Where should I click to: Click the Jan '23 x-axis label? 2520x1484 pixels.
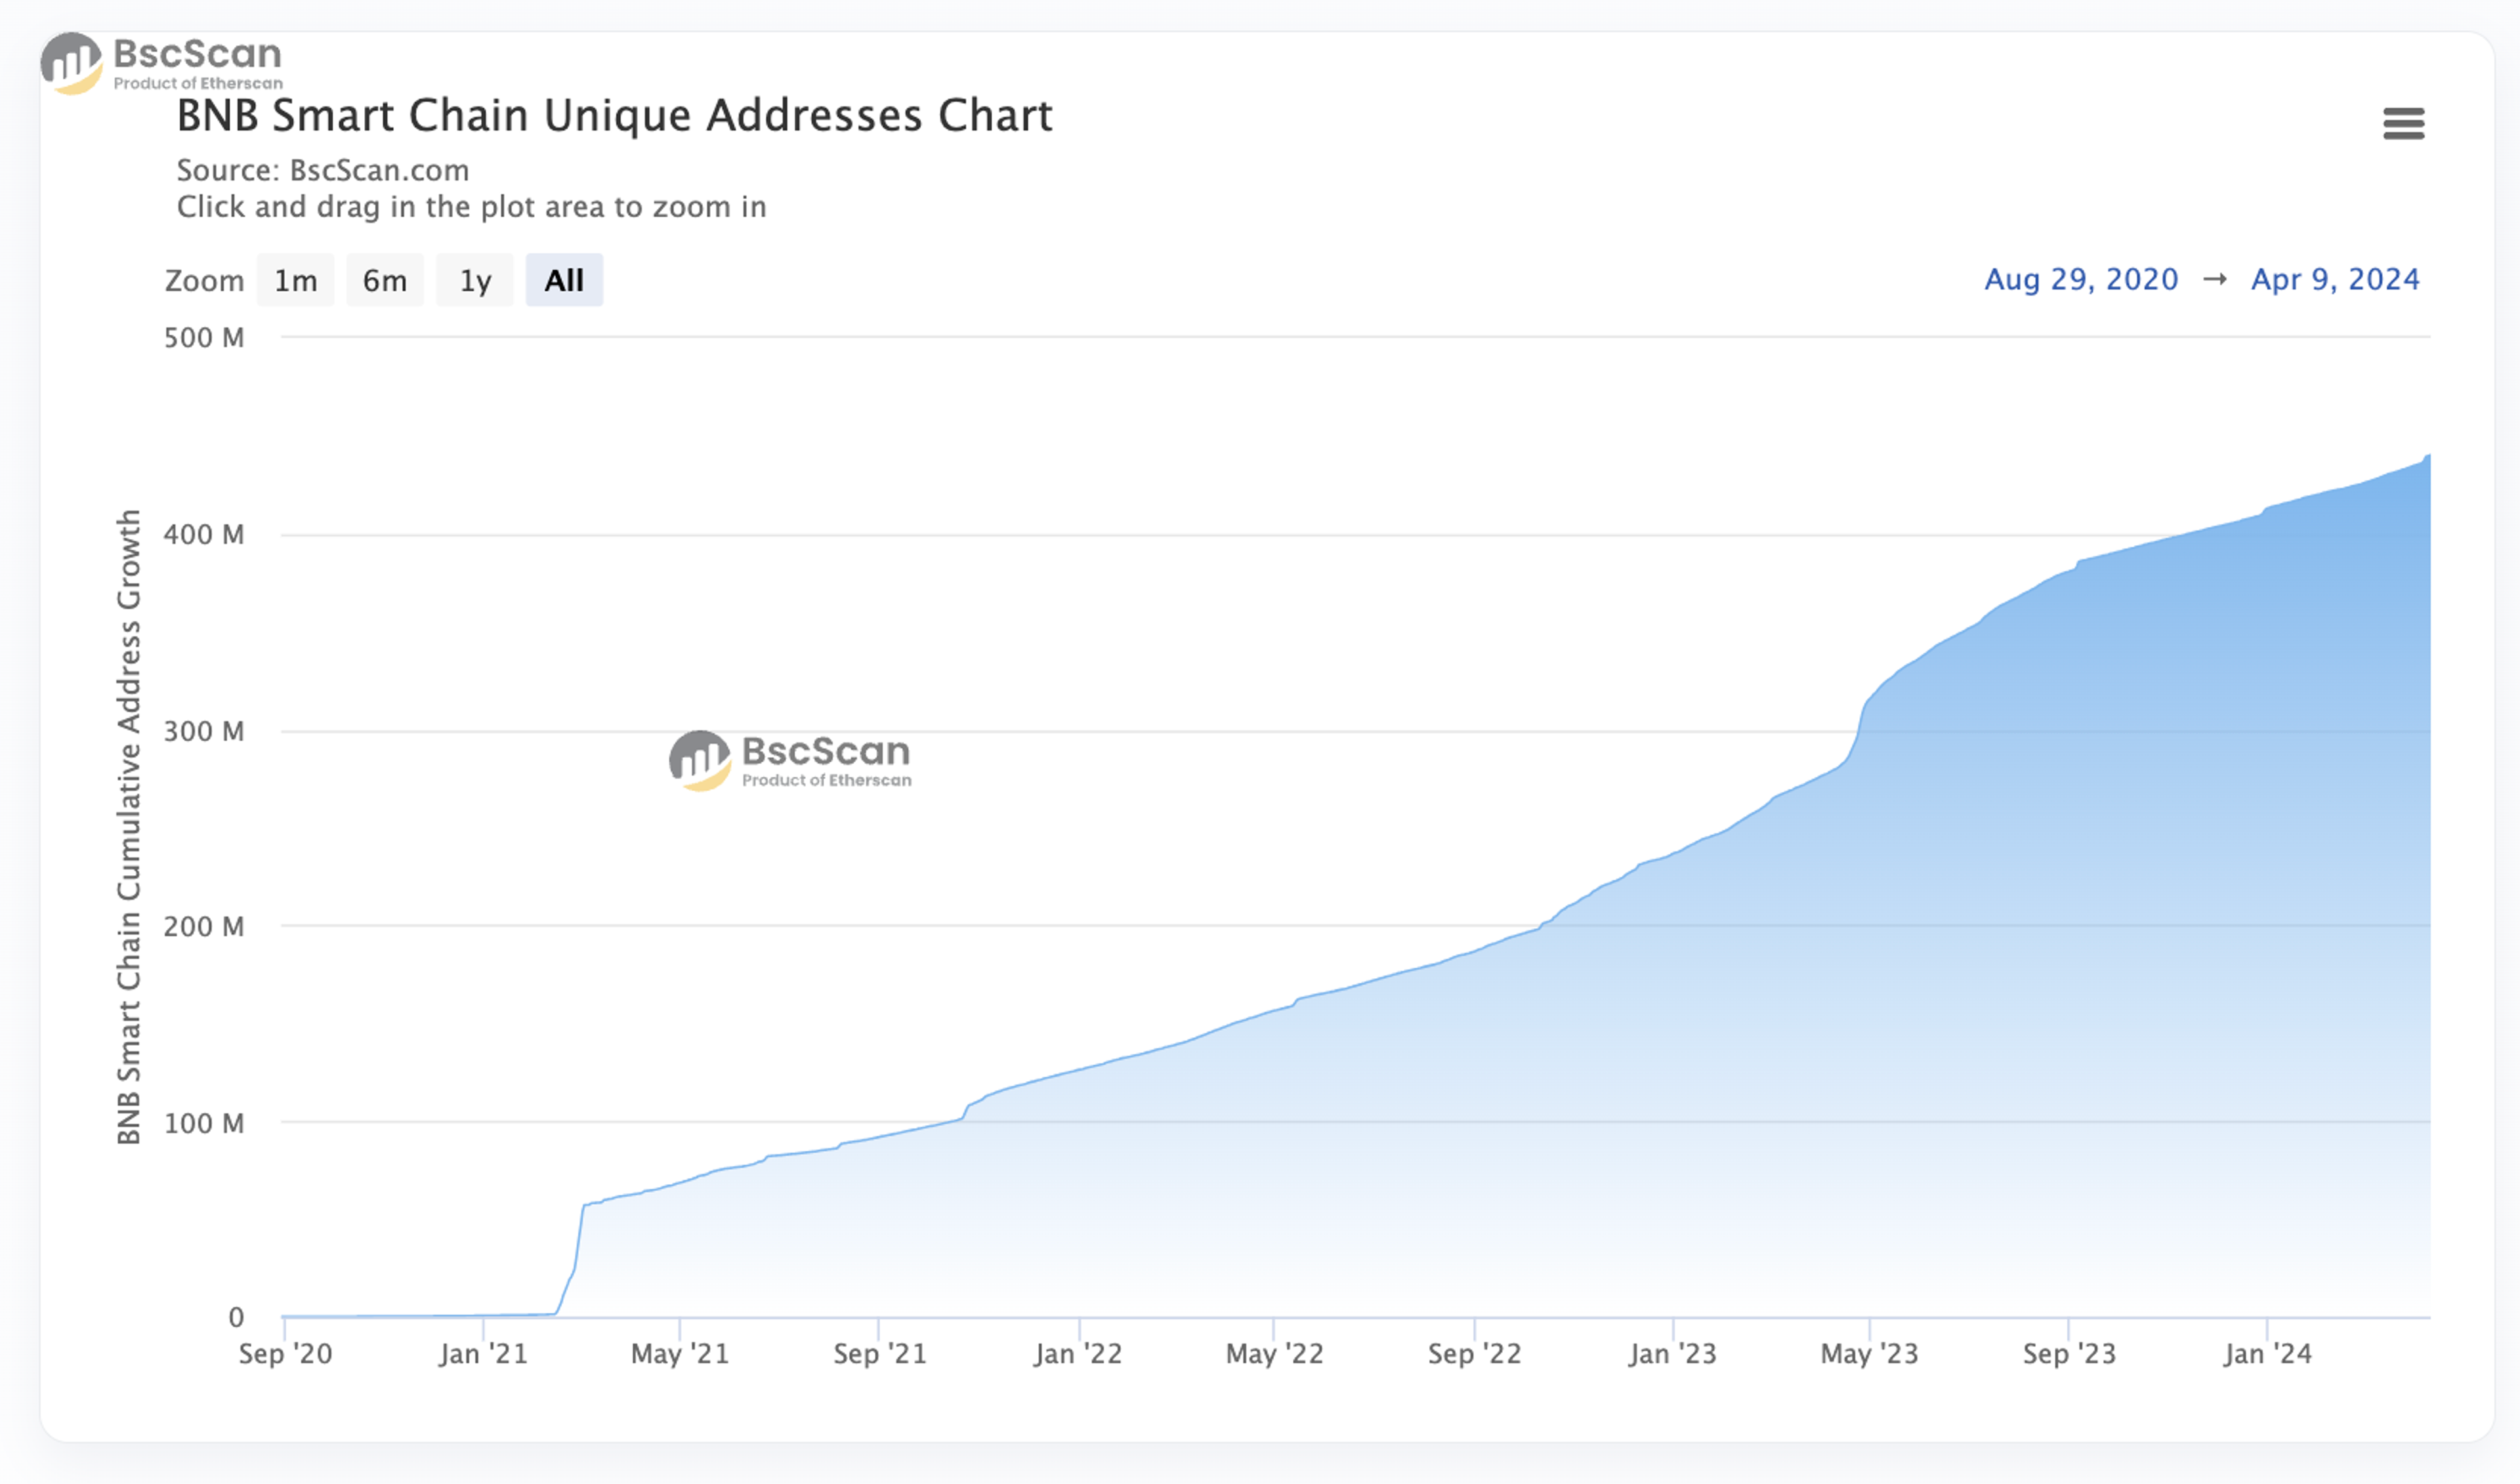pyautogui.click(x=1672, y=1354)
